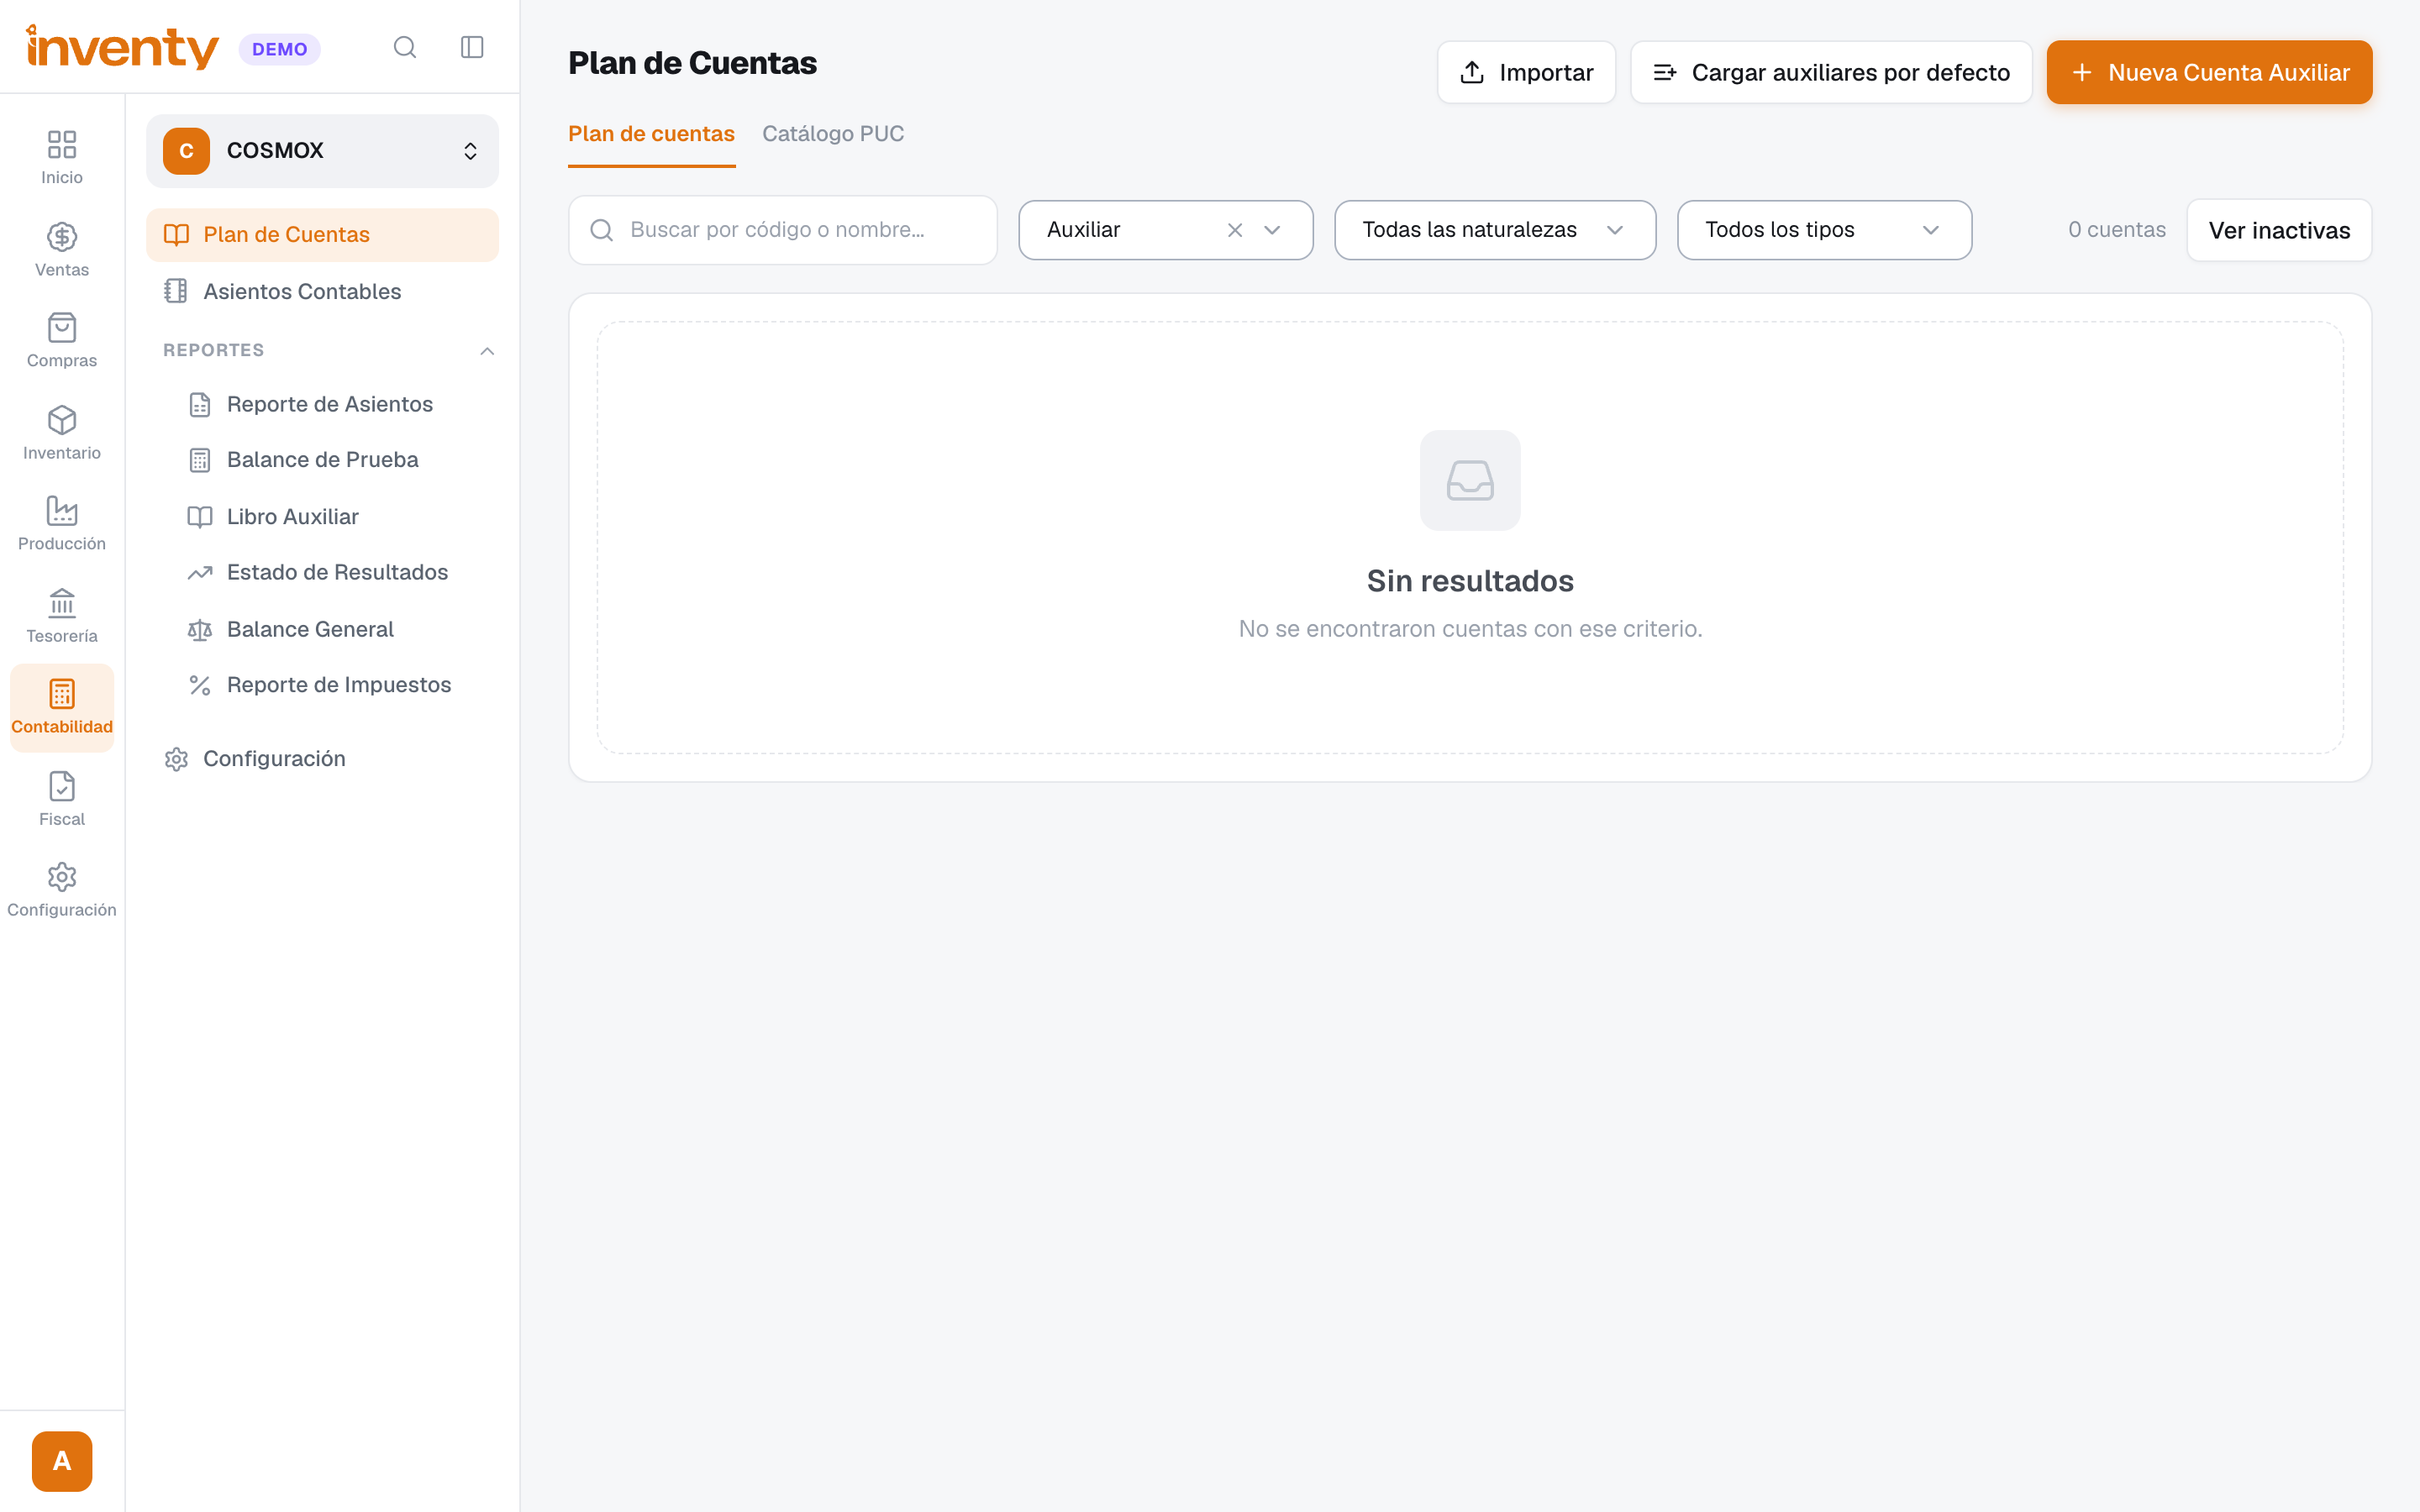Open the Auxiliar level dropdown
This screenshot has width=2420, height=1512.
(x=1166, y=230)
